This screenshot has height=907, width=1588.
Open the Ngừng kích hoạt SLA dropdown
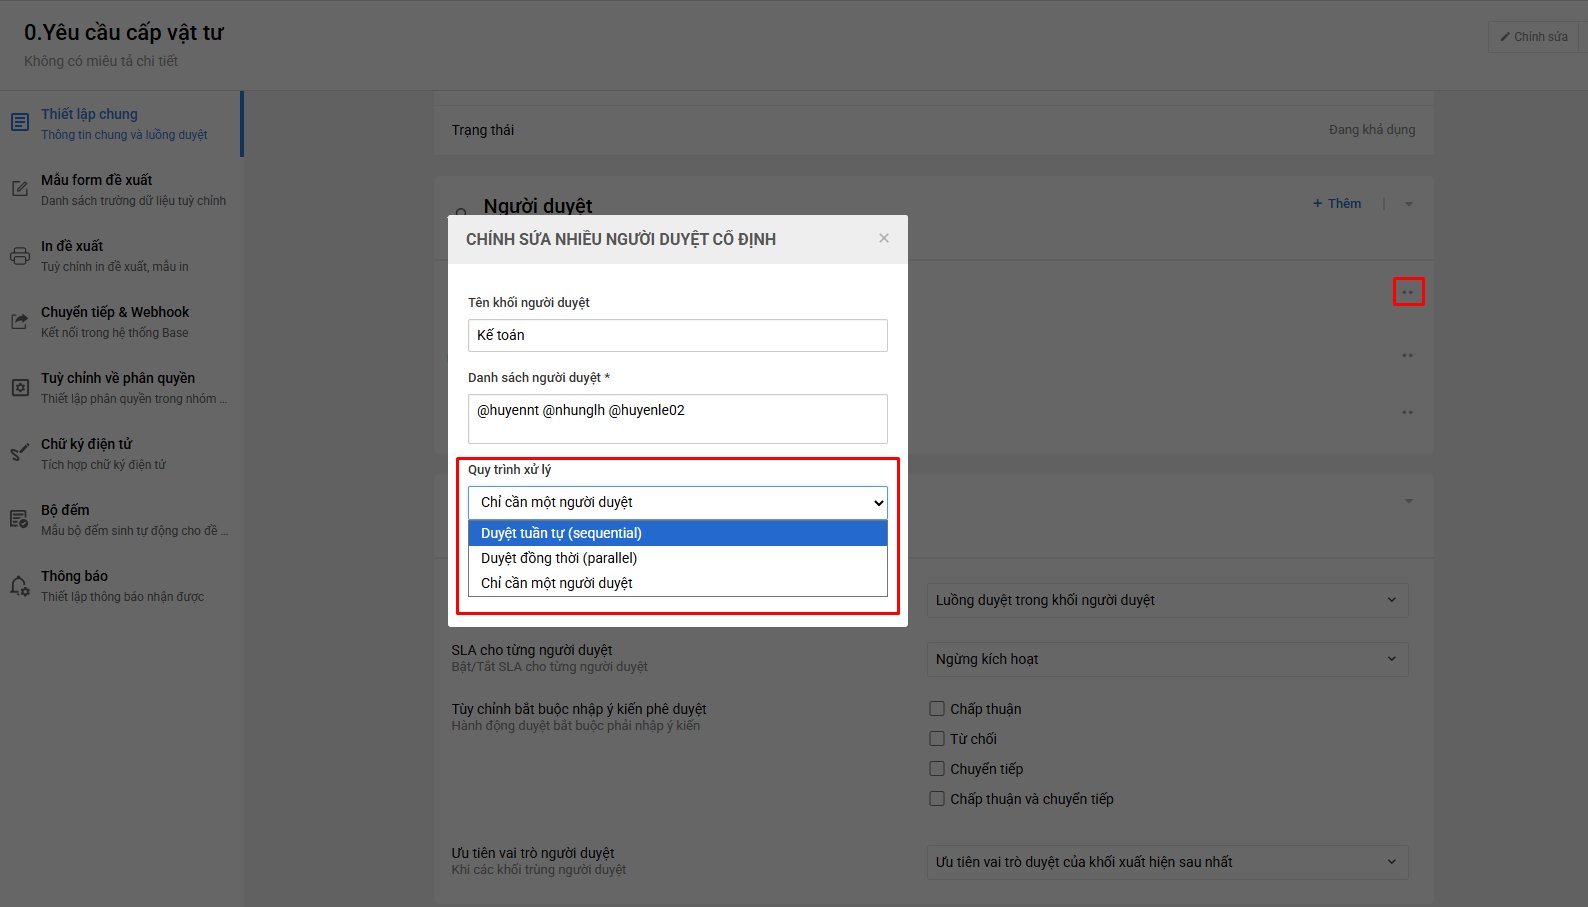point(1167,659)
